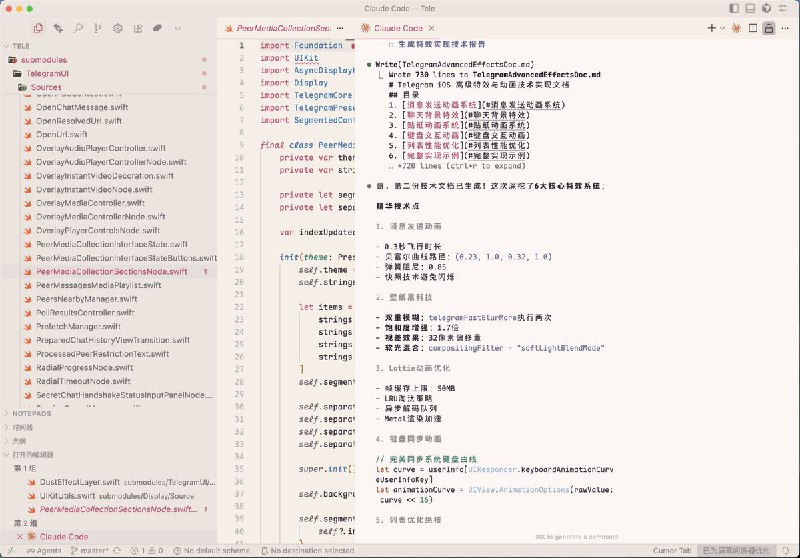This screenshot has width=800, height=558.
Task: Open PollResultsController.swift file
Action: (x=85, y=312)
